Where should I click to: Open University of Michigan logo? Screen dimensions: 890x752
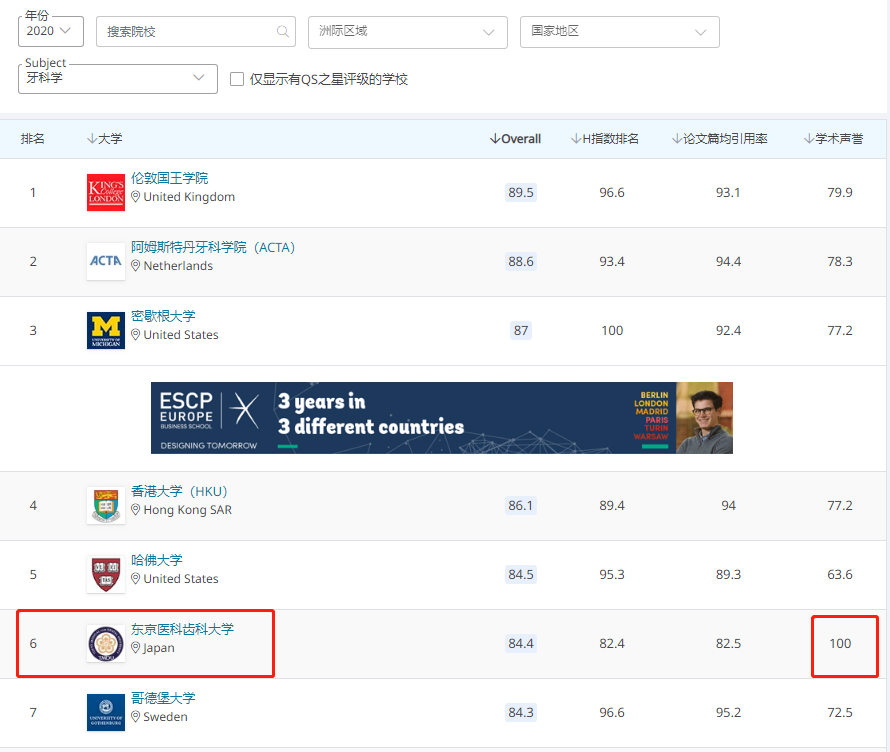click(106, 330)
